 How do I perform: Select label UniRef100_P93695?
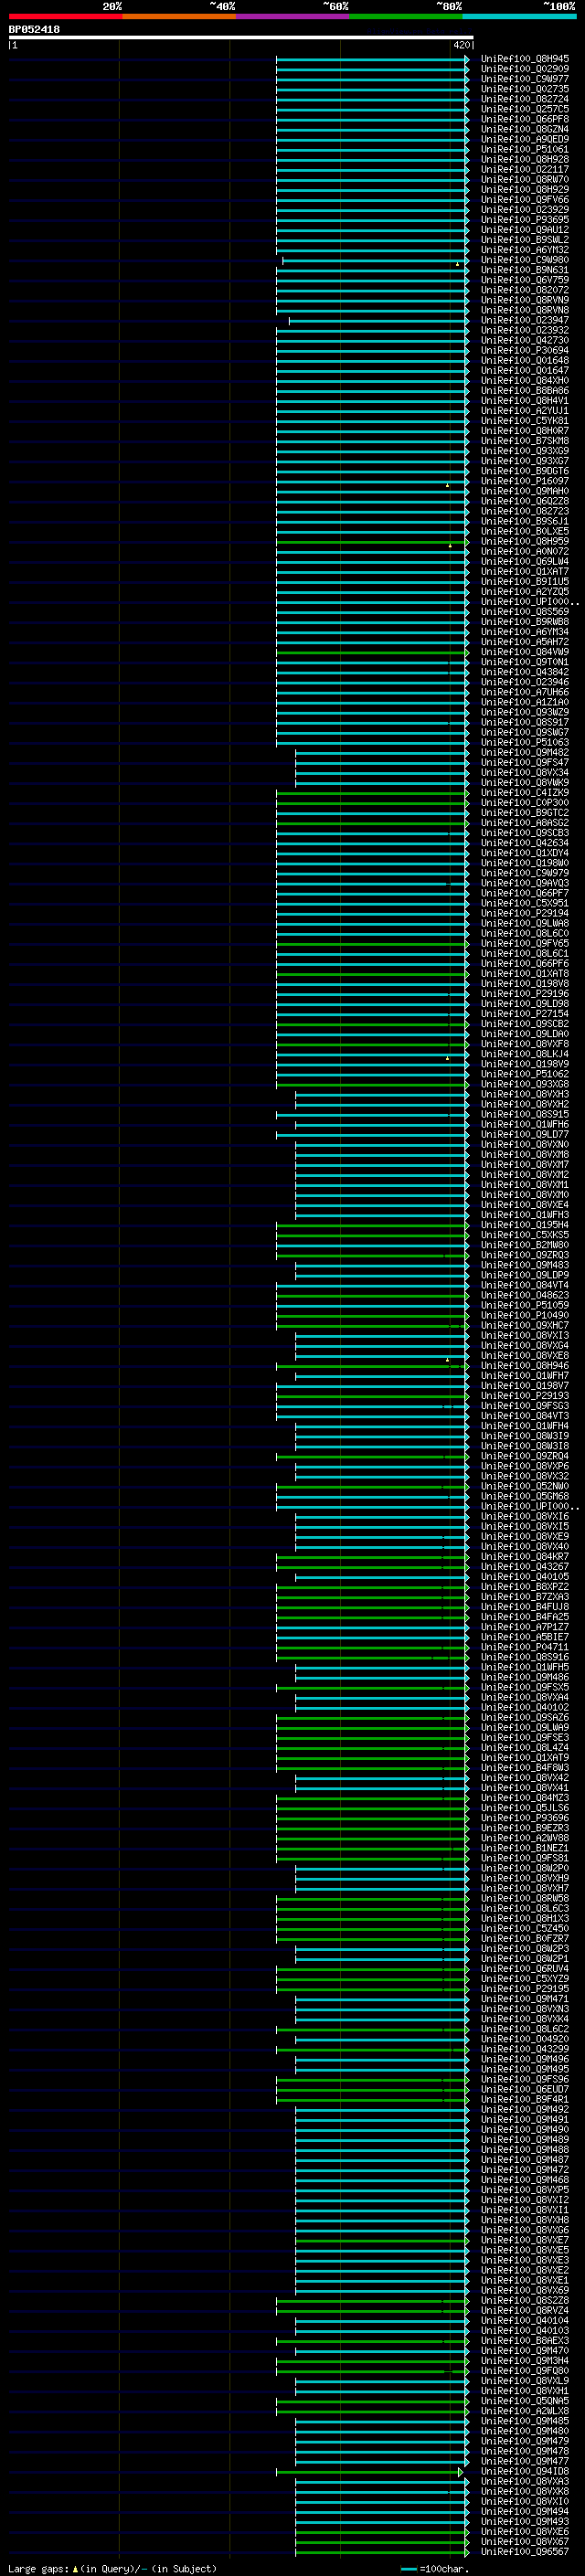(525, 220)
